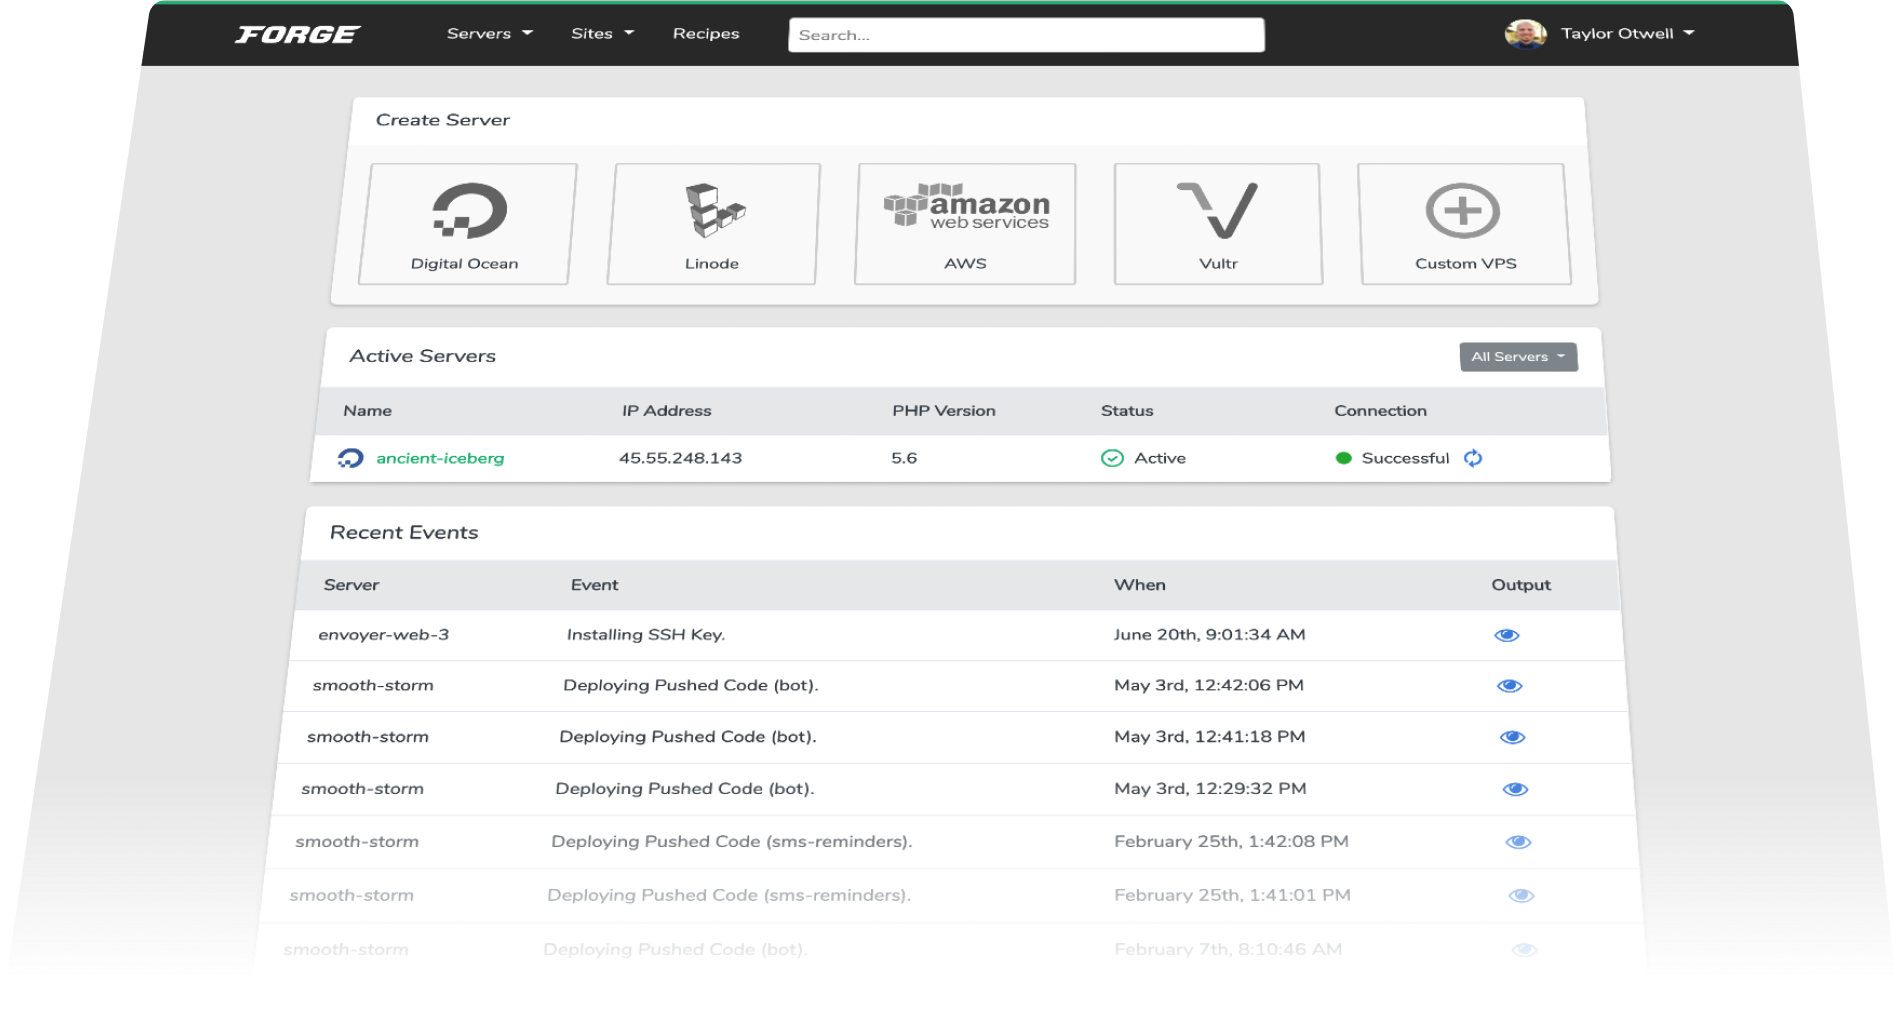The width and height of the screenshot is (1900, 1022).
Task: Click the Name column header
Action: [368, 411]
